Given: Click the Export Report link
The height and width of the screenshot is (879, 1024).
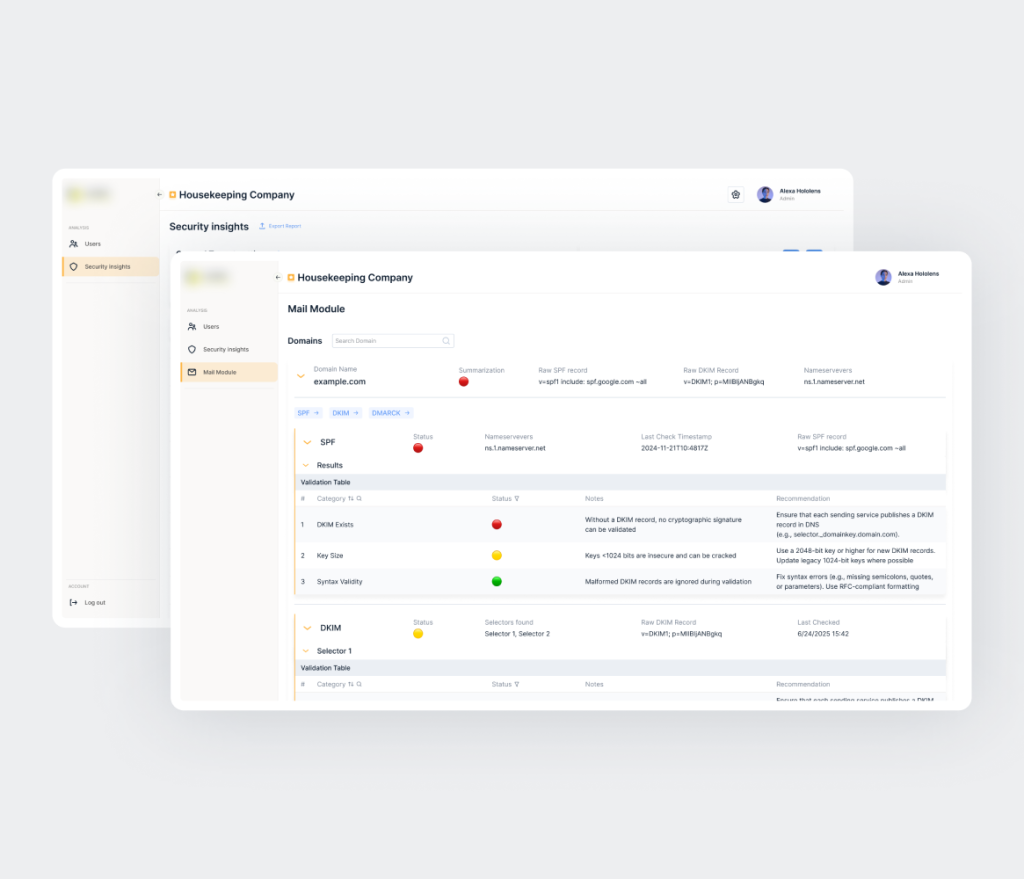Looking at the screenshot, I should 281,226.
